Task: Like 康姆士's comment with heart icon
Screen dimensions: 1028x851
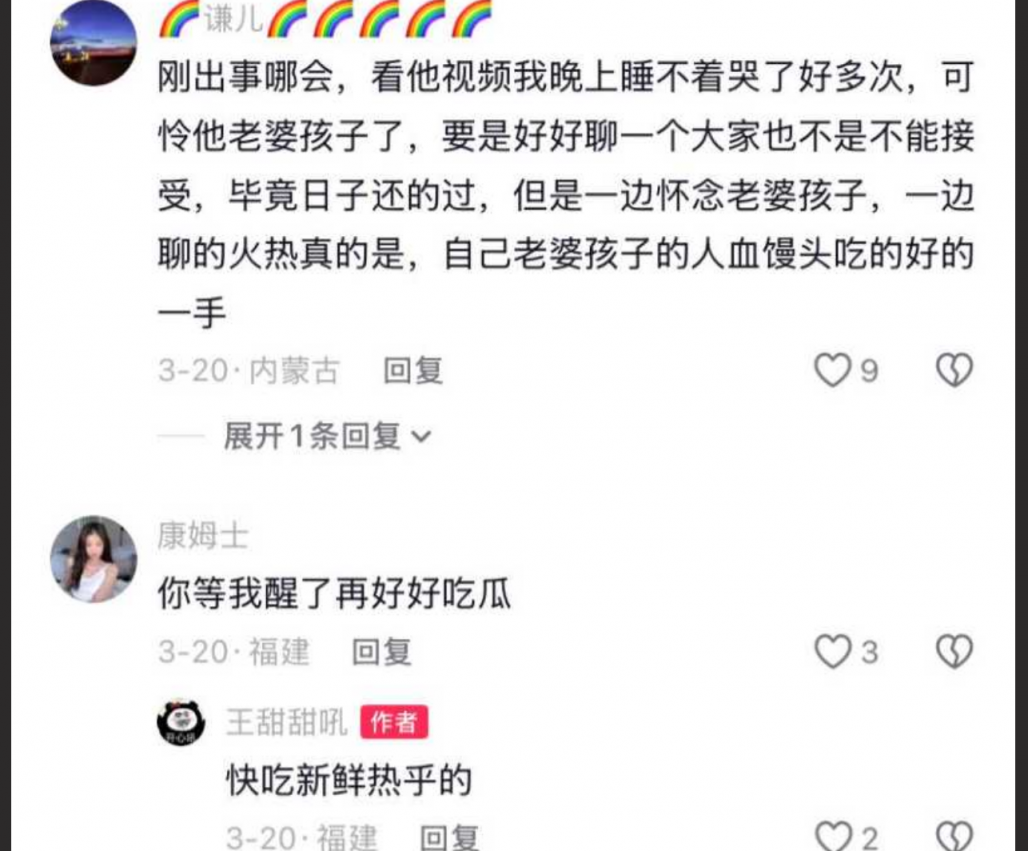Action: [x=832, y=652]
